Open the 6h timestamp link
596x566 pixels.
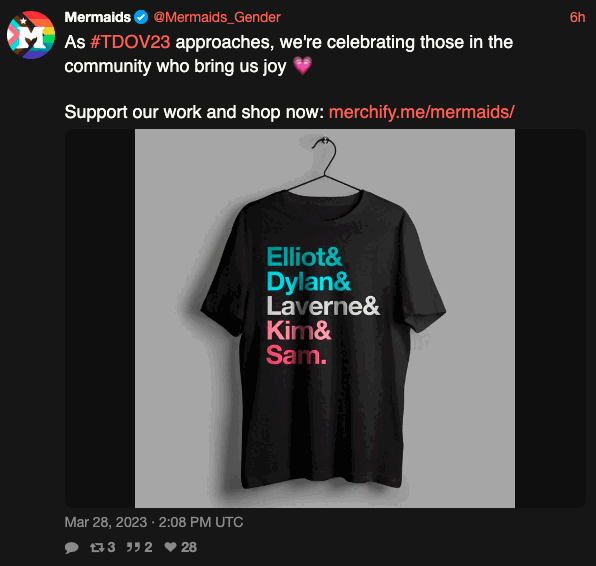(x=577, y=17)
